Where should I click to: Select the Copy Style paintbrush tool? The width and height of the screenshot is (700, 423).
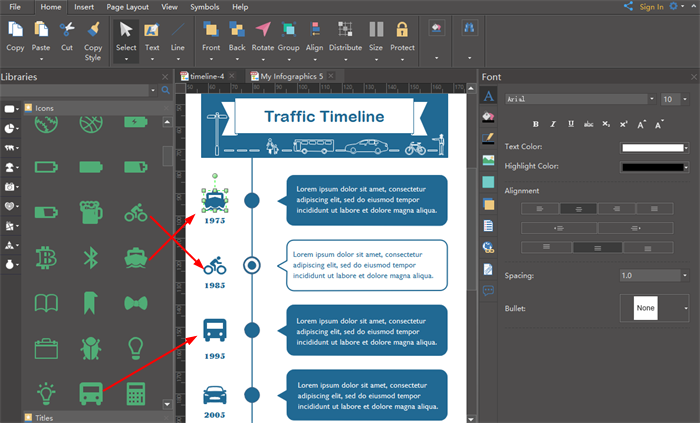tap(93, 30)
